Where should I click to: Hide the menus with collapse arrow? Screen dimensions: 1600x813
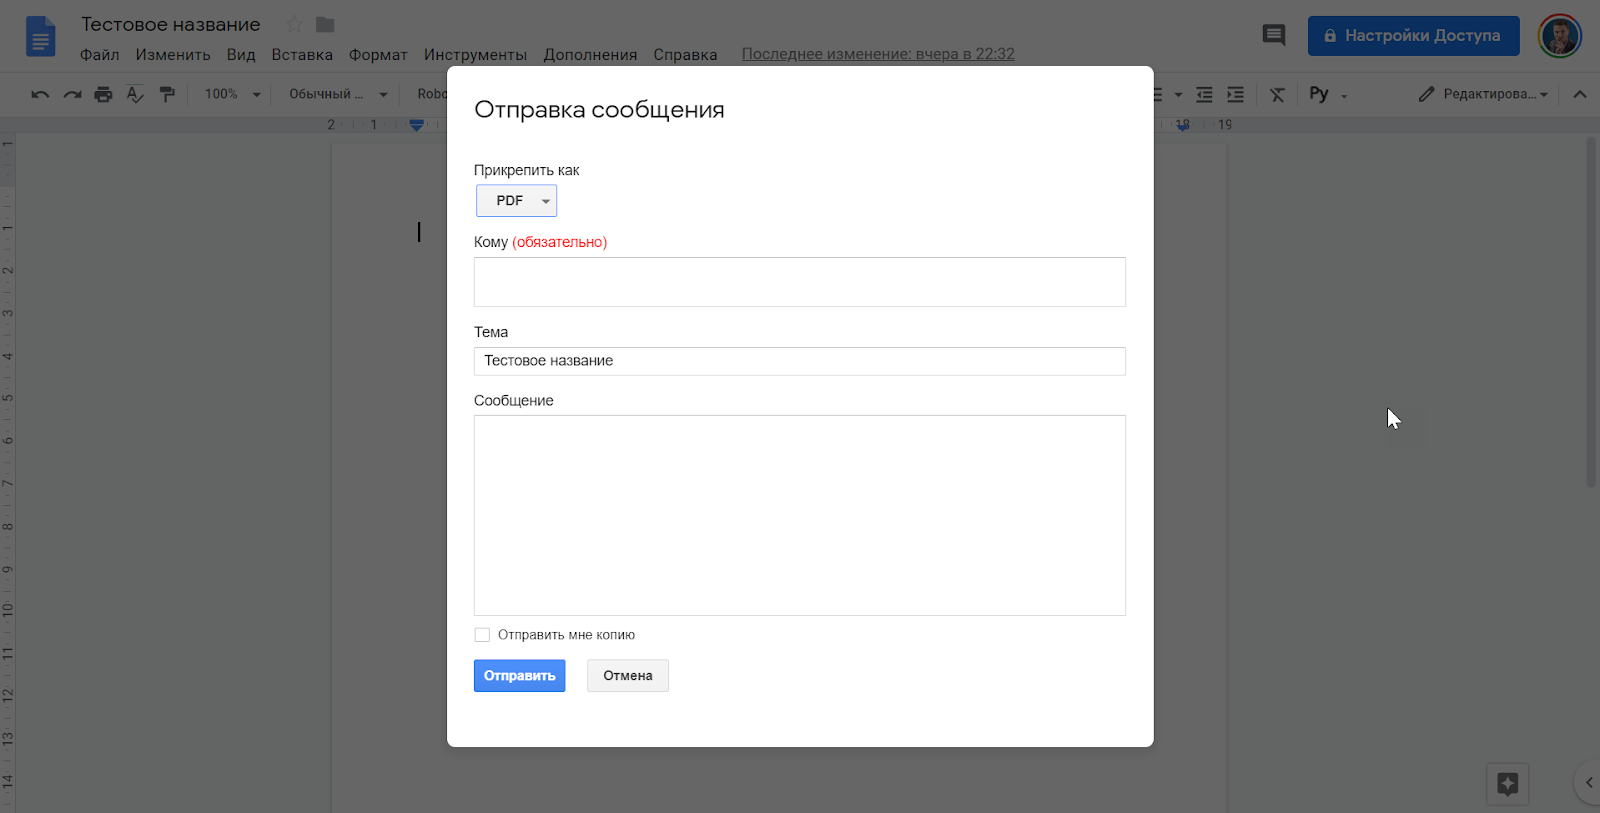[x=1580, y=94]
